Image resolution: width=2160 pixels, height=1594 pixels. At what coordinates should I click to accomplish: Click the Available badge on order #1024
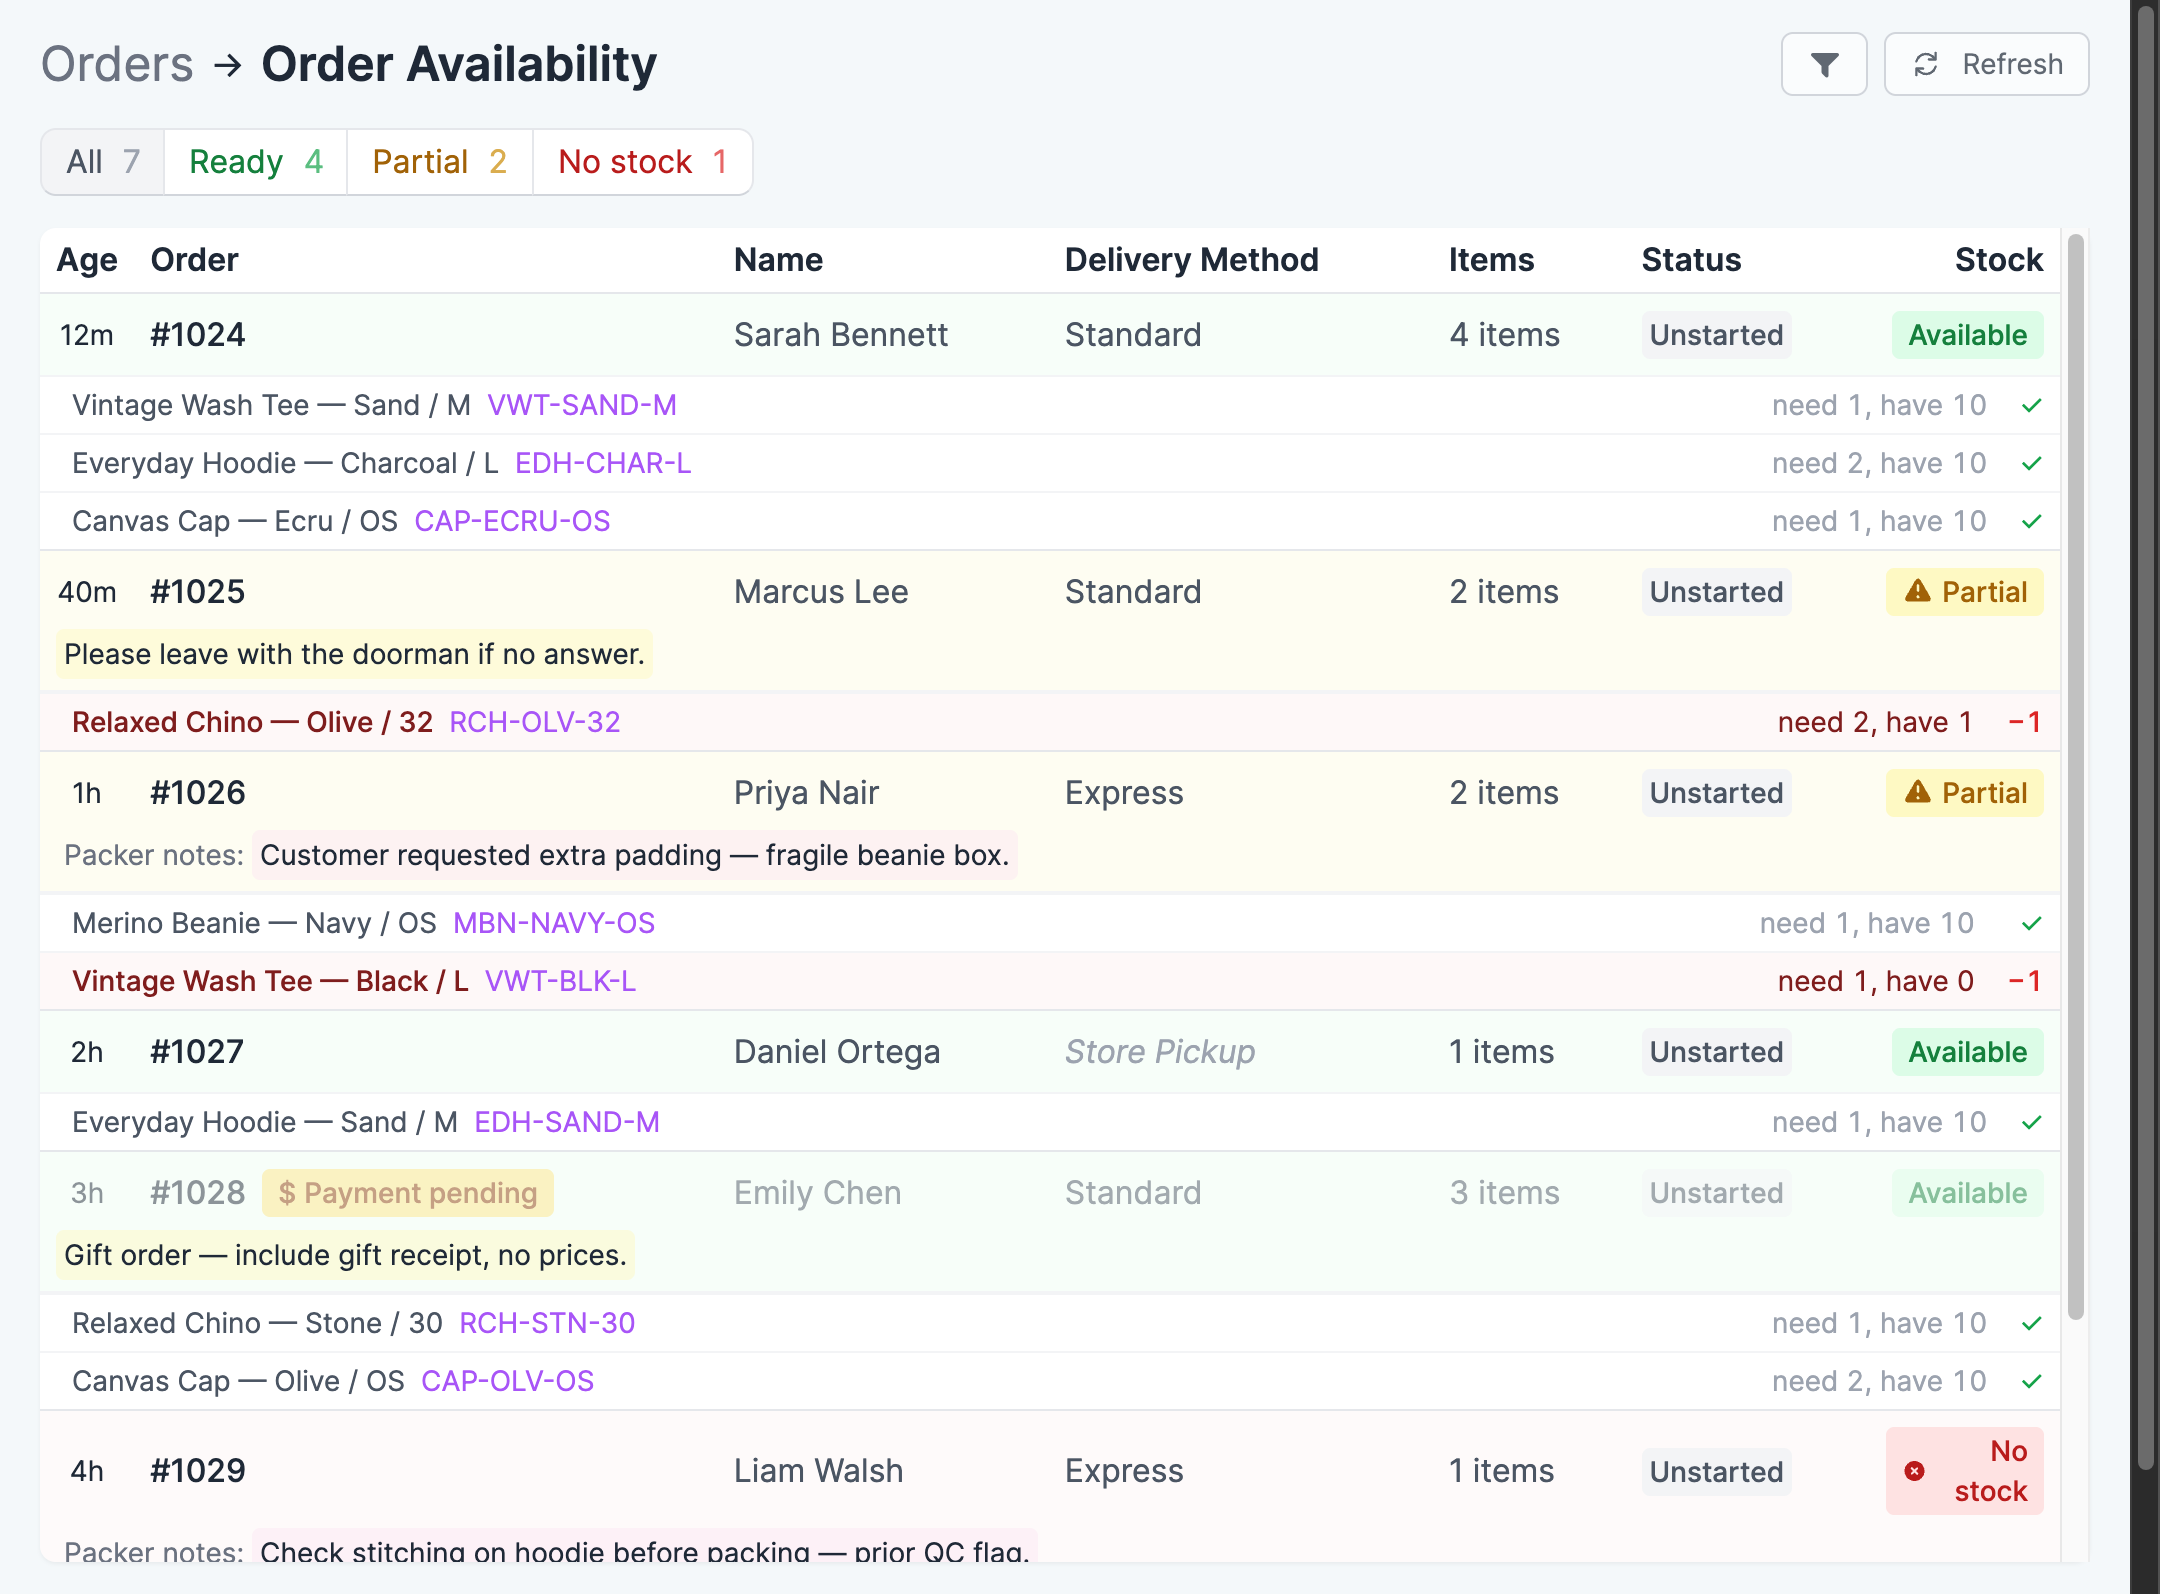pos(1967,335)
